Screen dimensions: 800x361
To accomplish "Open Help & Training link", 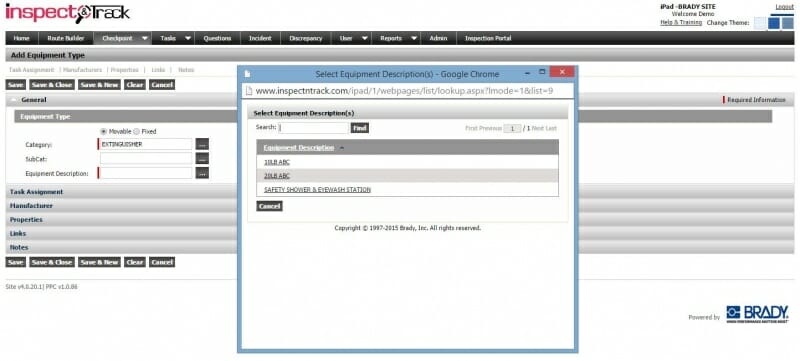I will pos(681,22).
